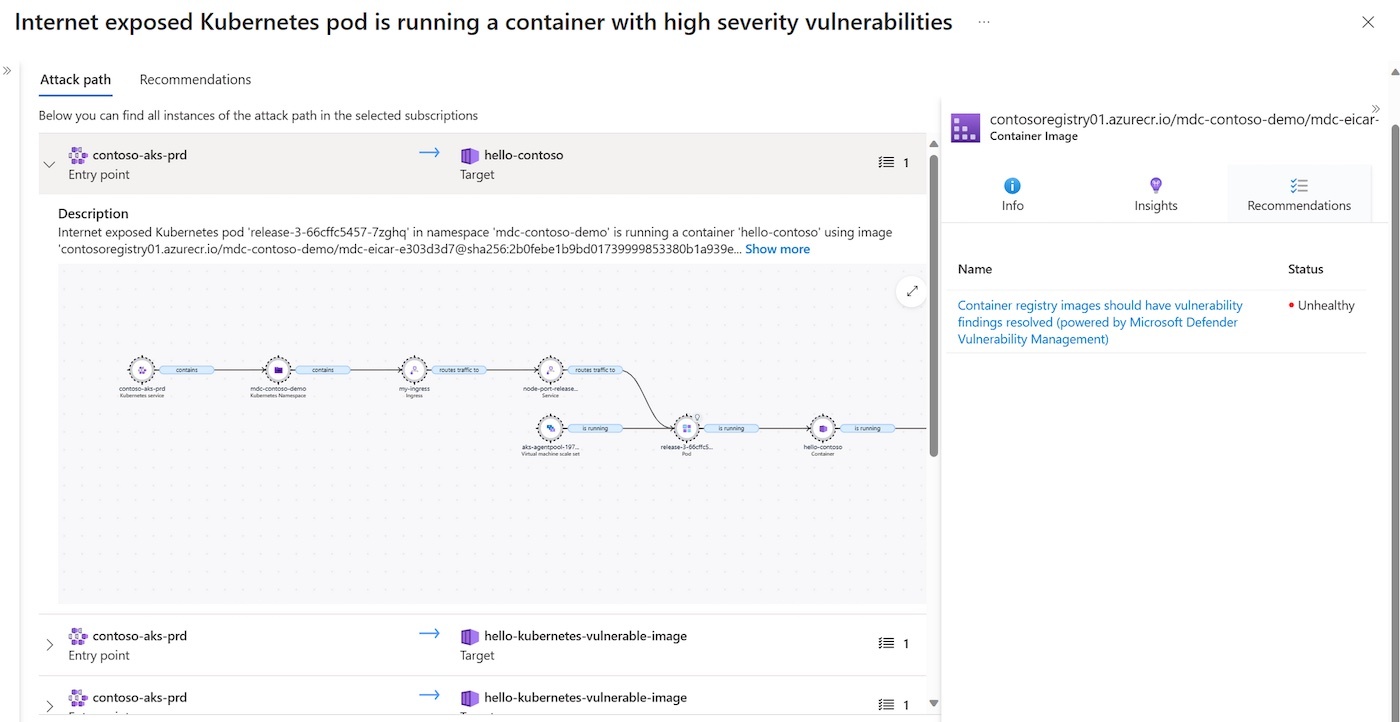Select the hello-contoso Container node
Viewport: 1400px width, 722px height.
pyautogui.click(x=822, y=428)
